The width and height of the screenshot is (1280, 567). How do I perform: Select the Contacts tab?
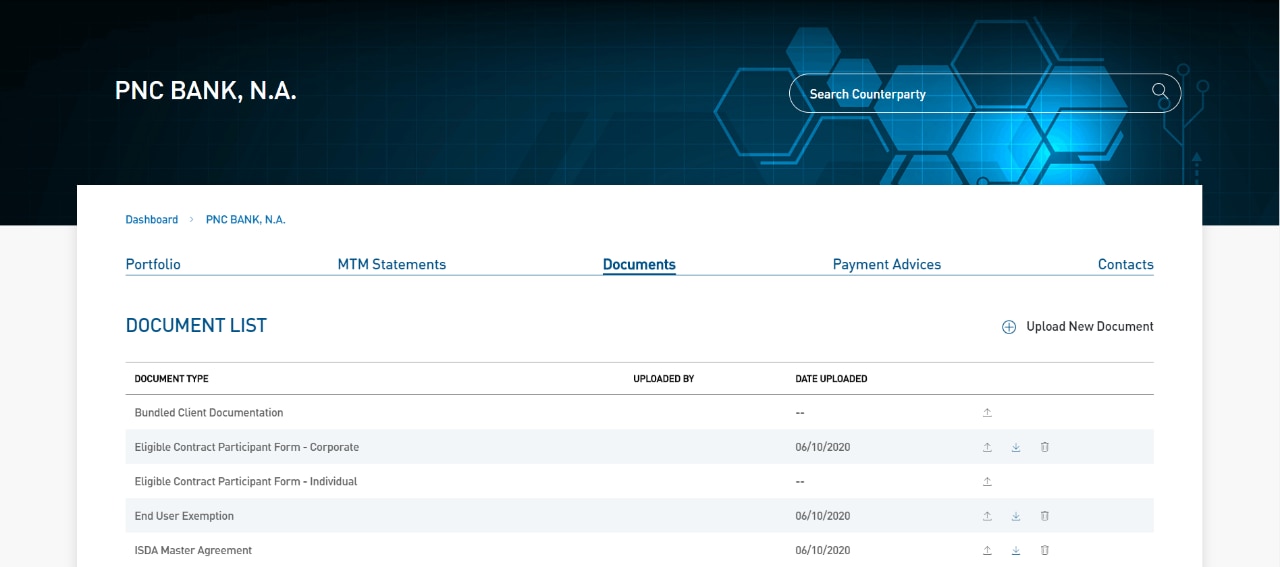(x=1125, y=265)
